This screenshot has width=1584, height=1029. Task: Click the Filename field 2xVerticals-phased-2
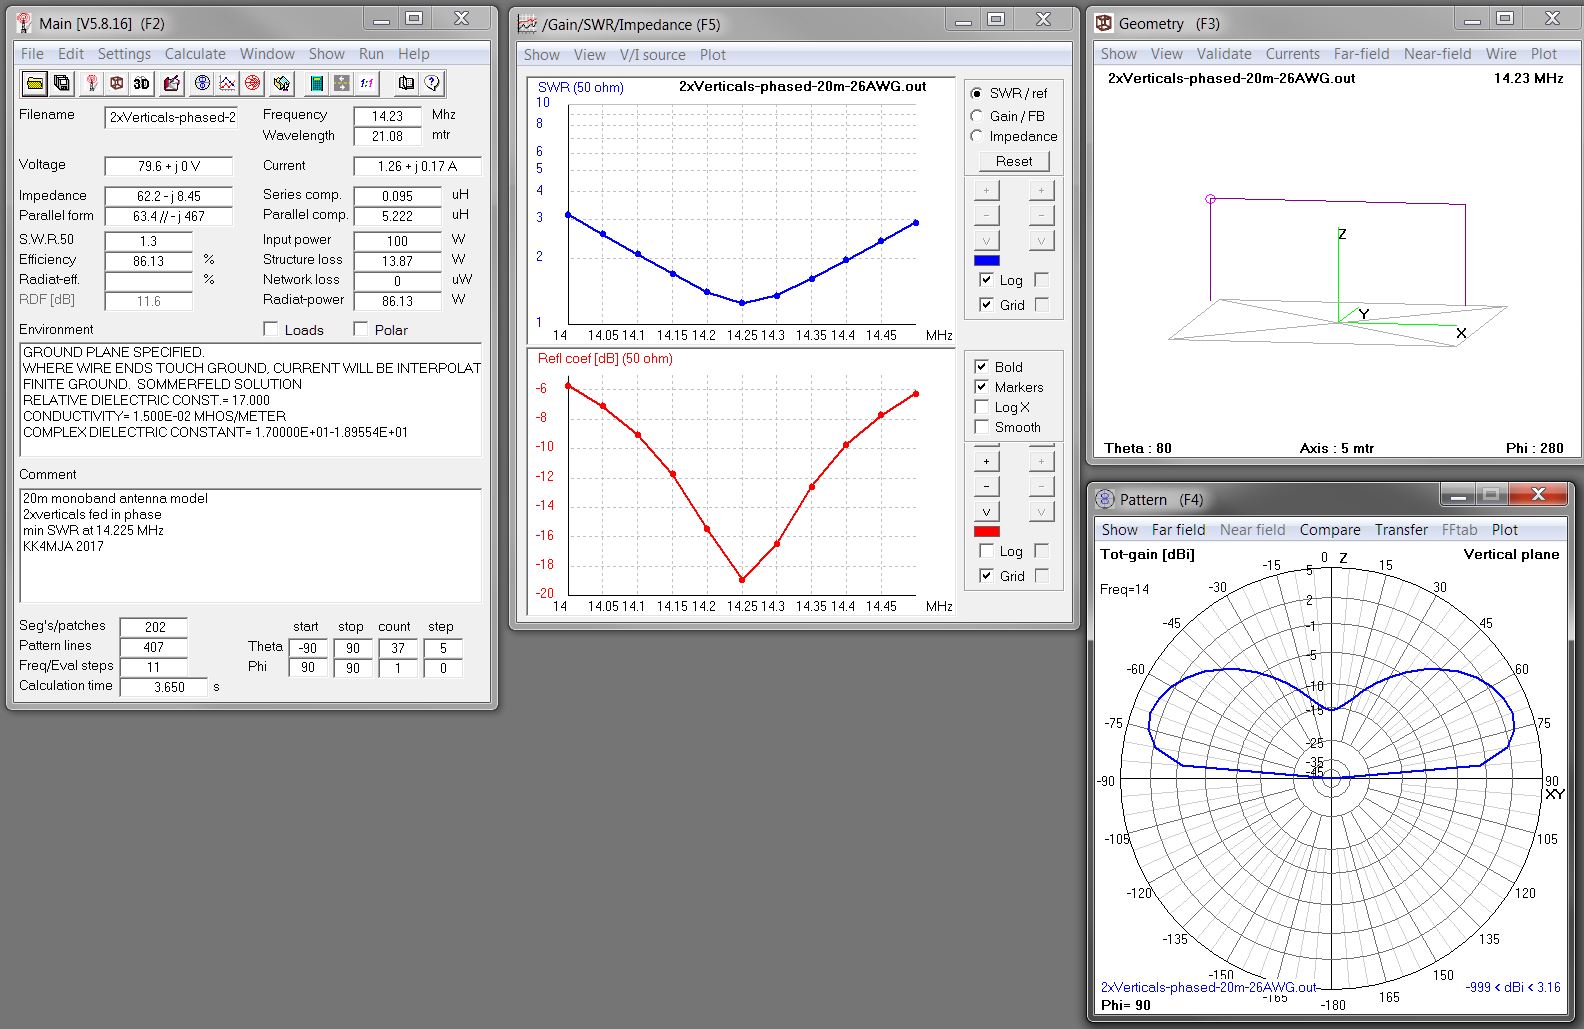(x=172, y=117)
